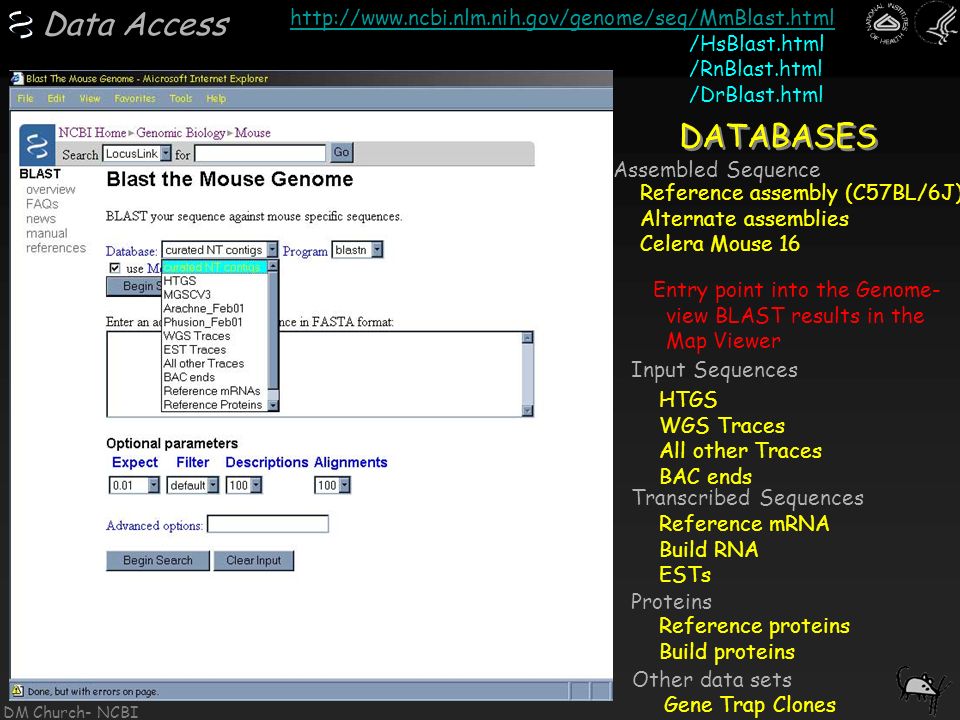Click the Database label link

click(132, 251)
